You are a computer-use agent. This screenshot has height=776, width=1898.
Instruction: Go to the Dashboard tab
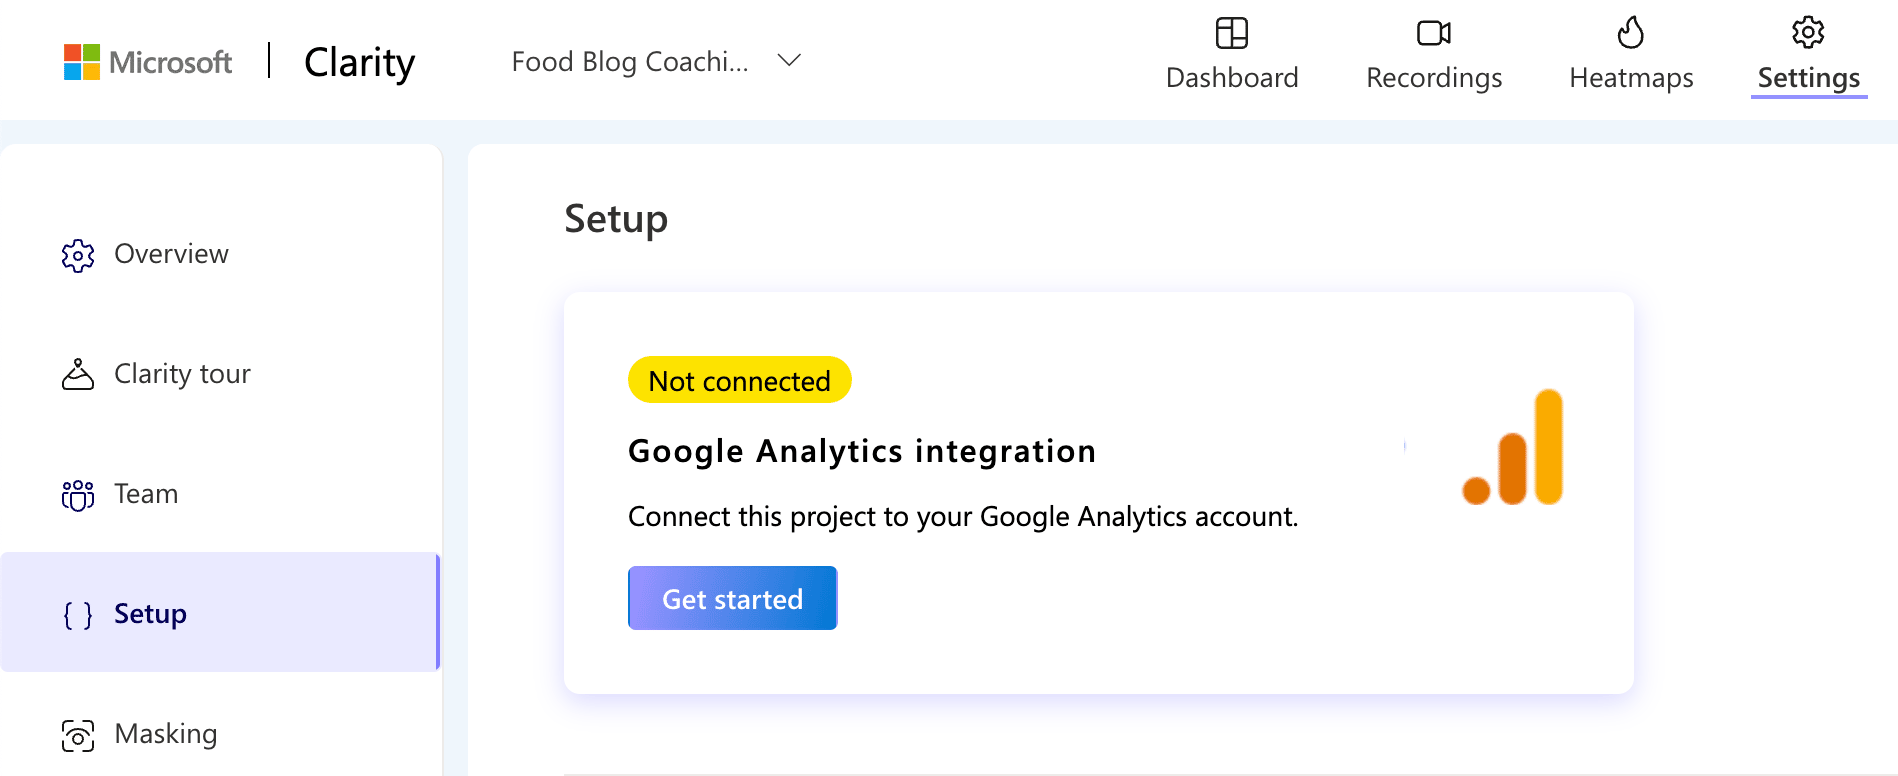(x=1232, y=56)
